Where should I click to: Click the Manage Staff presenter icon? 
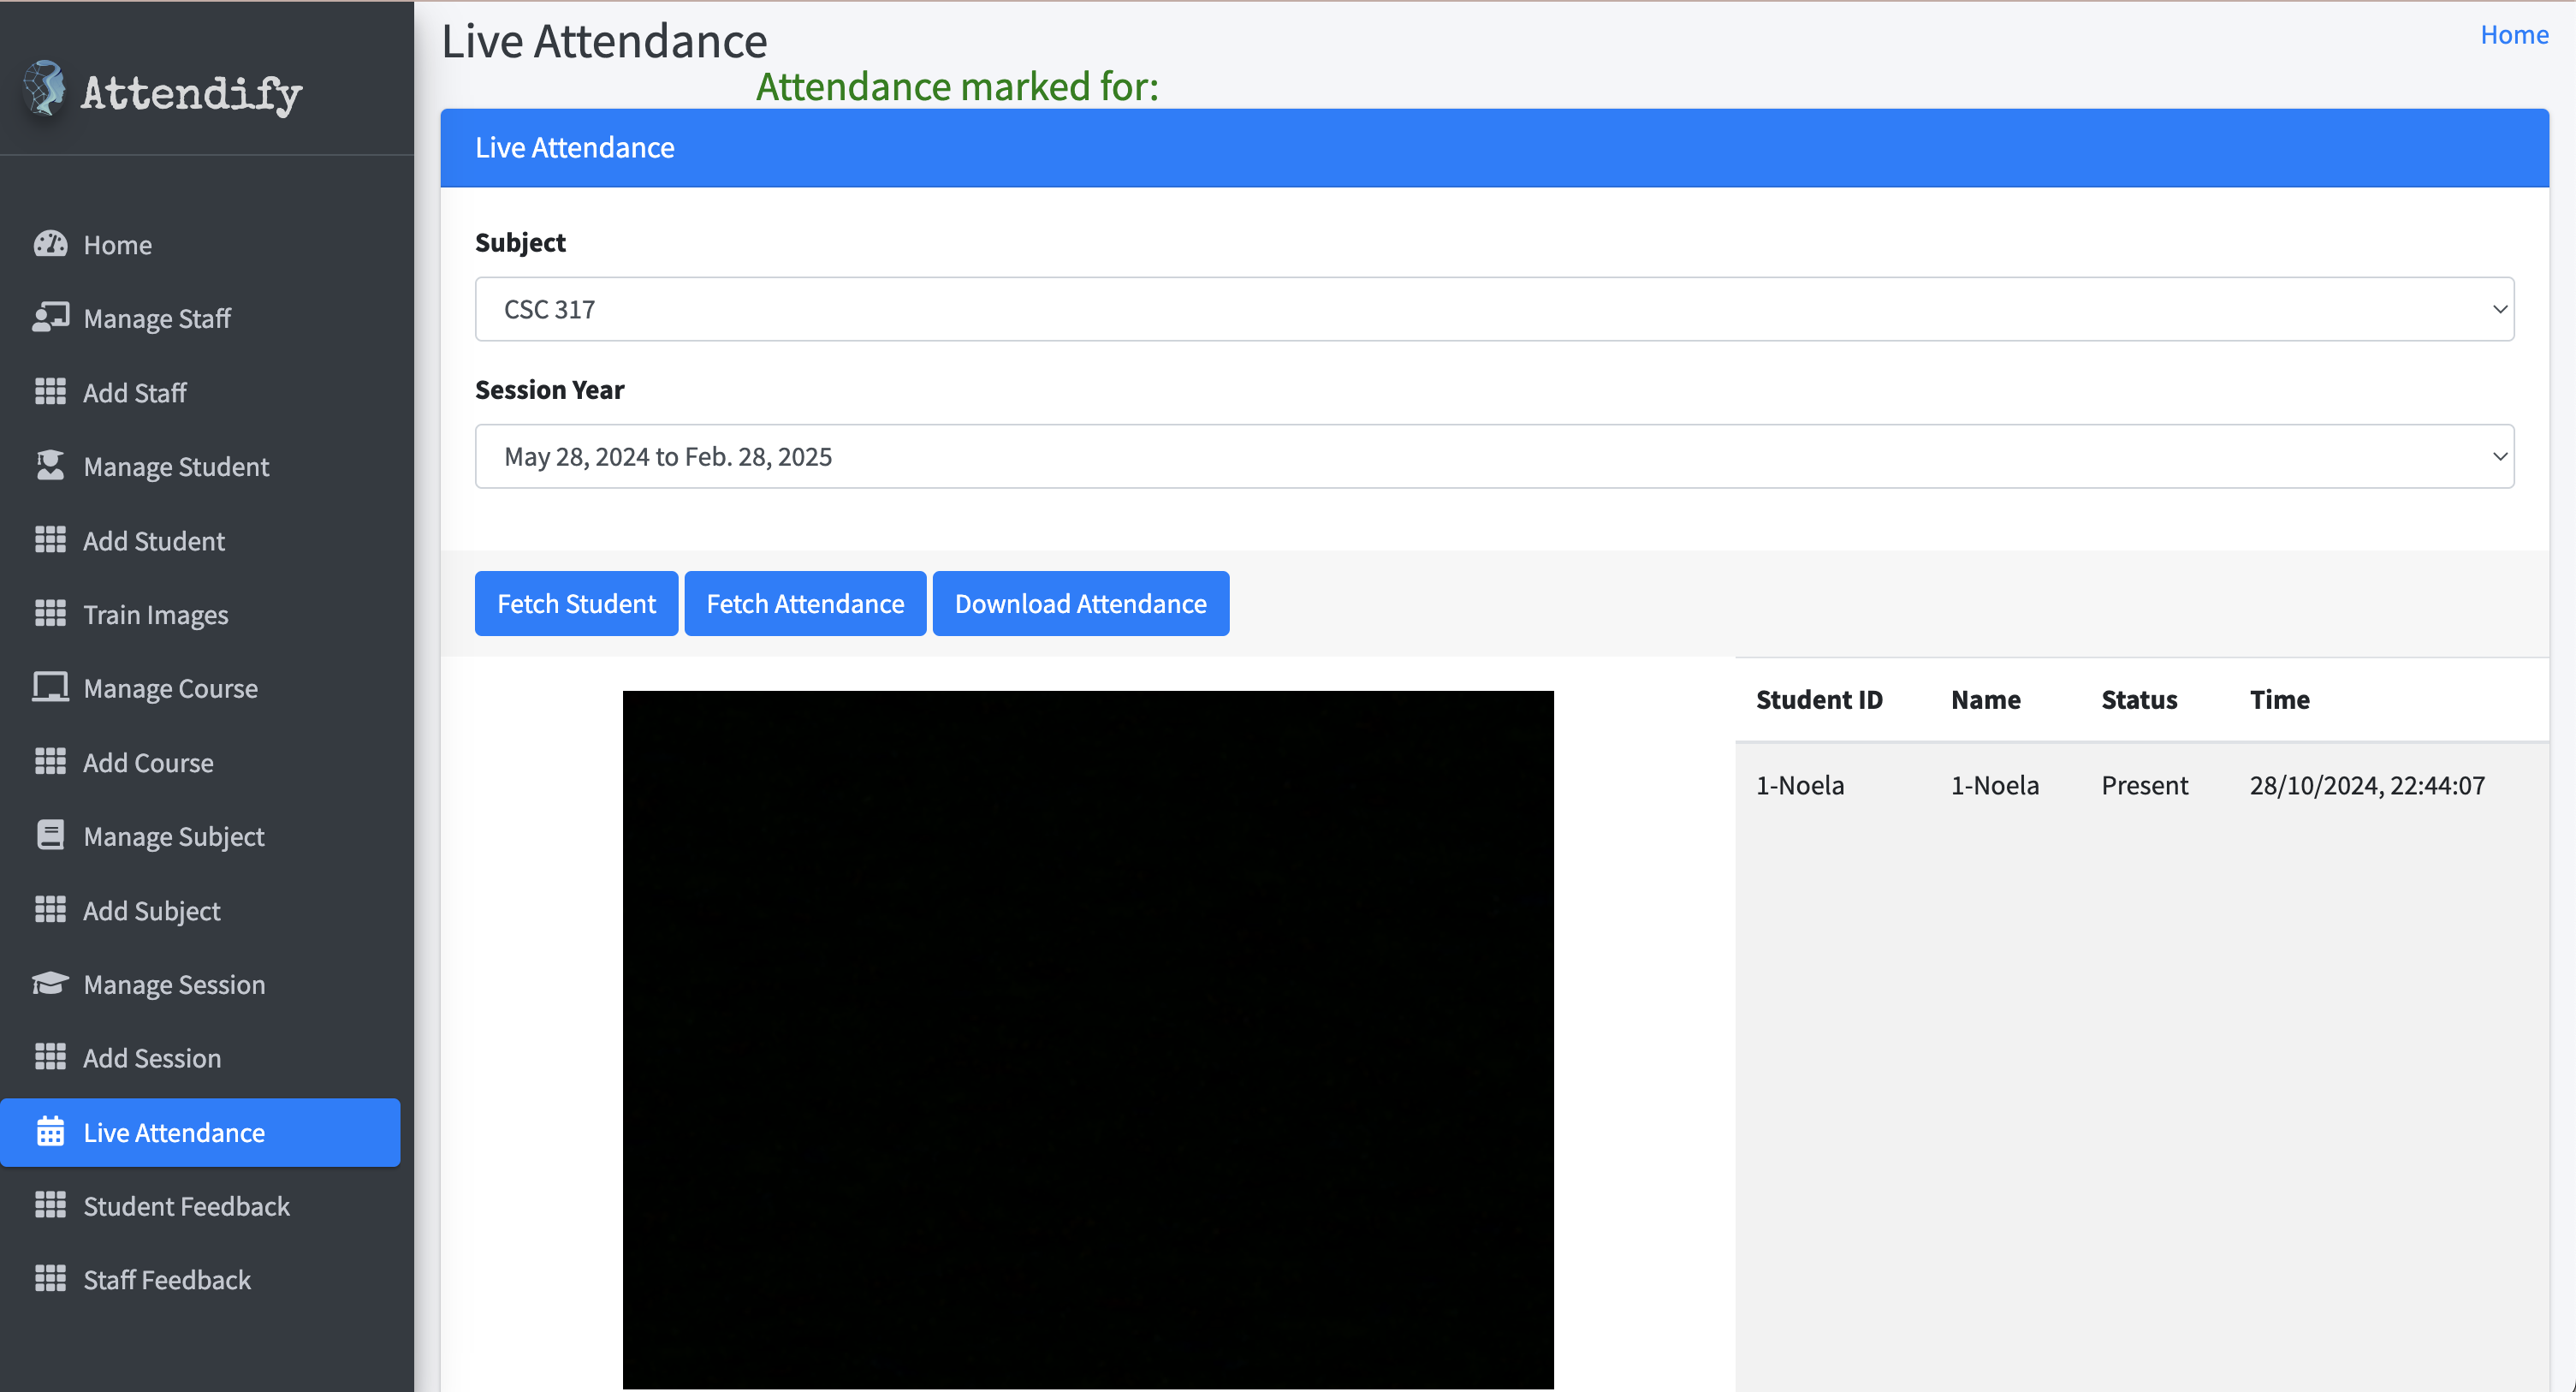pos(50,318)
